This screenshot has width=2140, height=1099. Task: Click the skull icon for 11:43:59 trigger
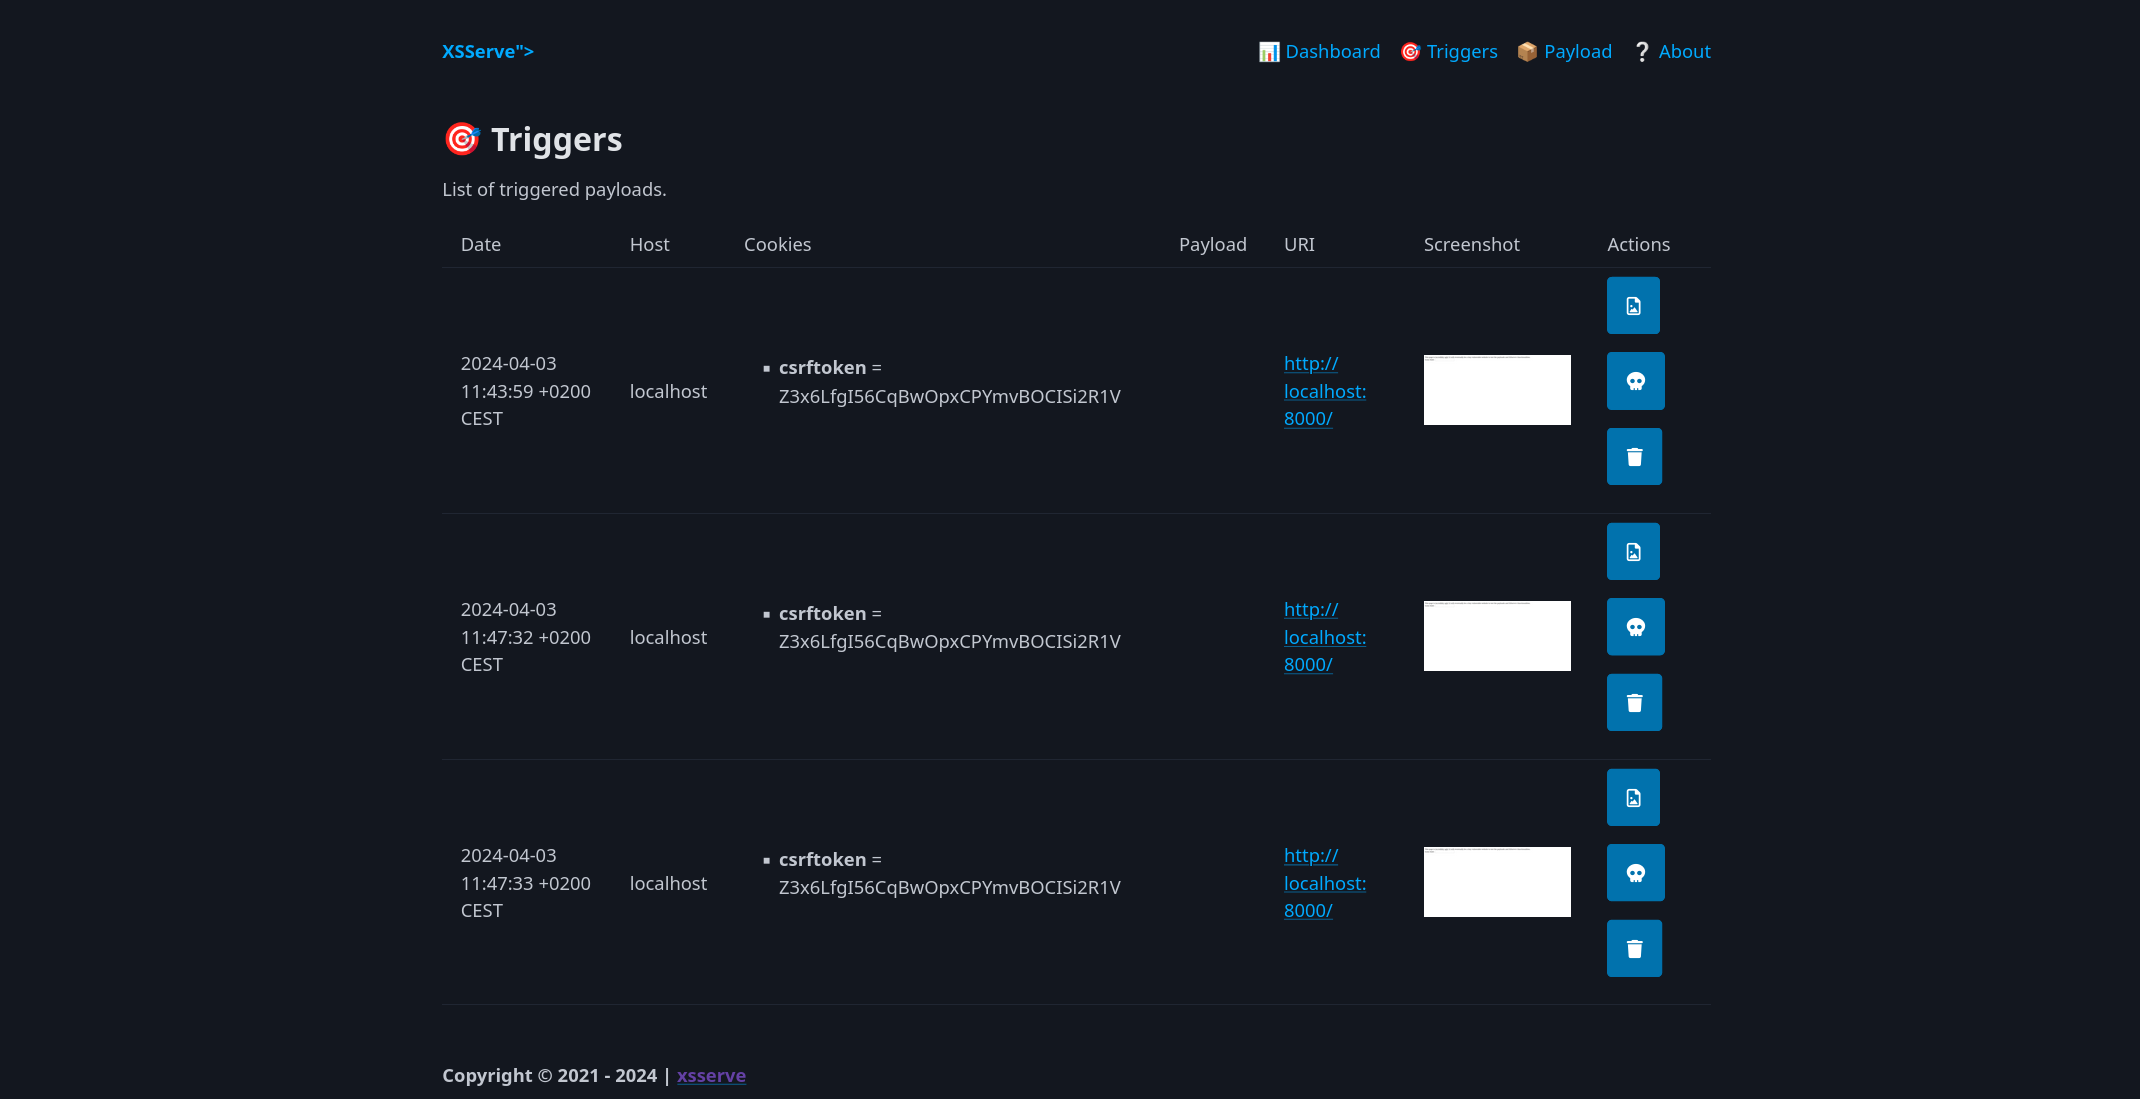point(1635,381)
